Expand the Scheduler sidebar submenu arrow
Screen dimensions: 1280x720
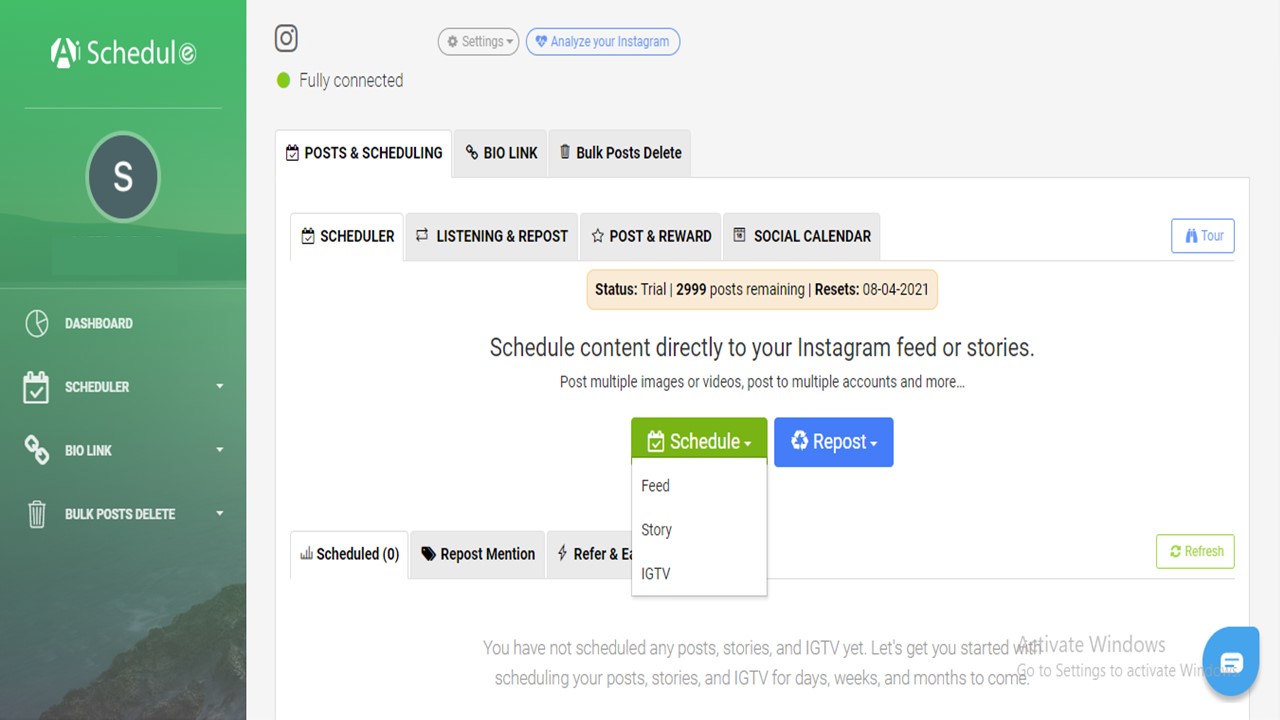220,386
